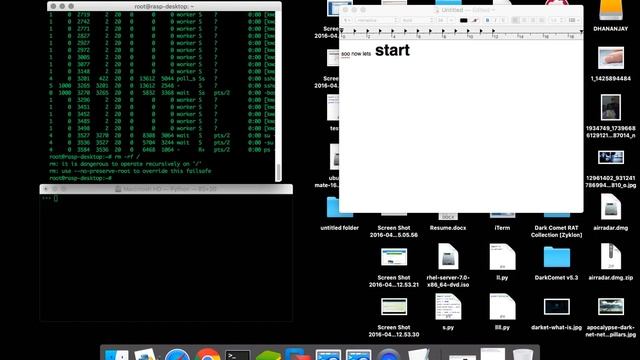Select the DHANANJAY drive icon on desktop

click(611, 10)
